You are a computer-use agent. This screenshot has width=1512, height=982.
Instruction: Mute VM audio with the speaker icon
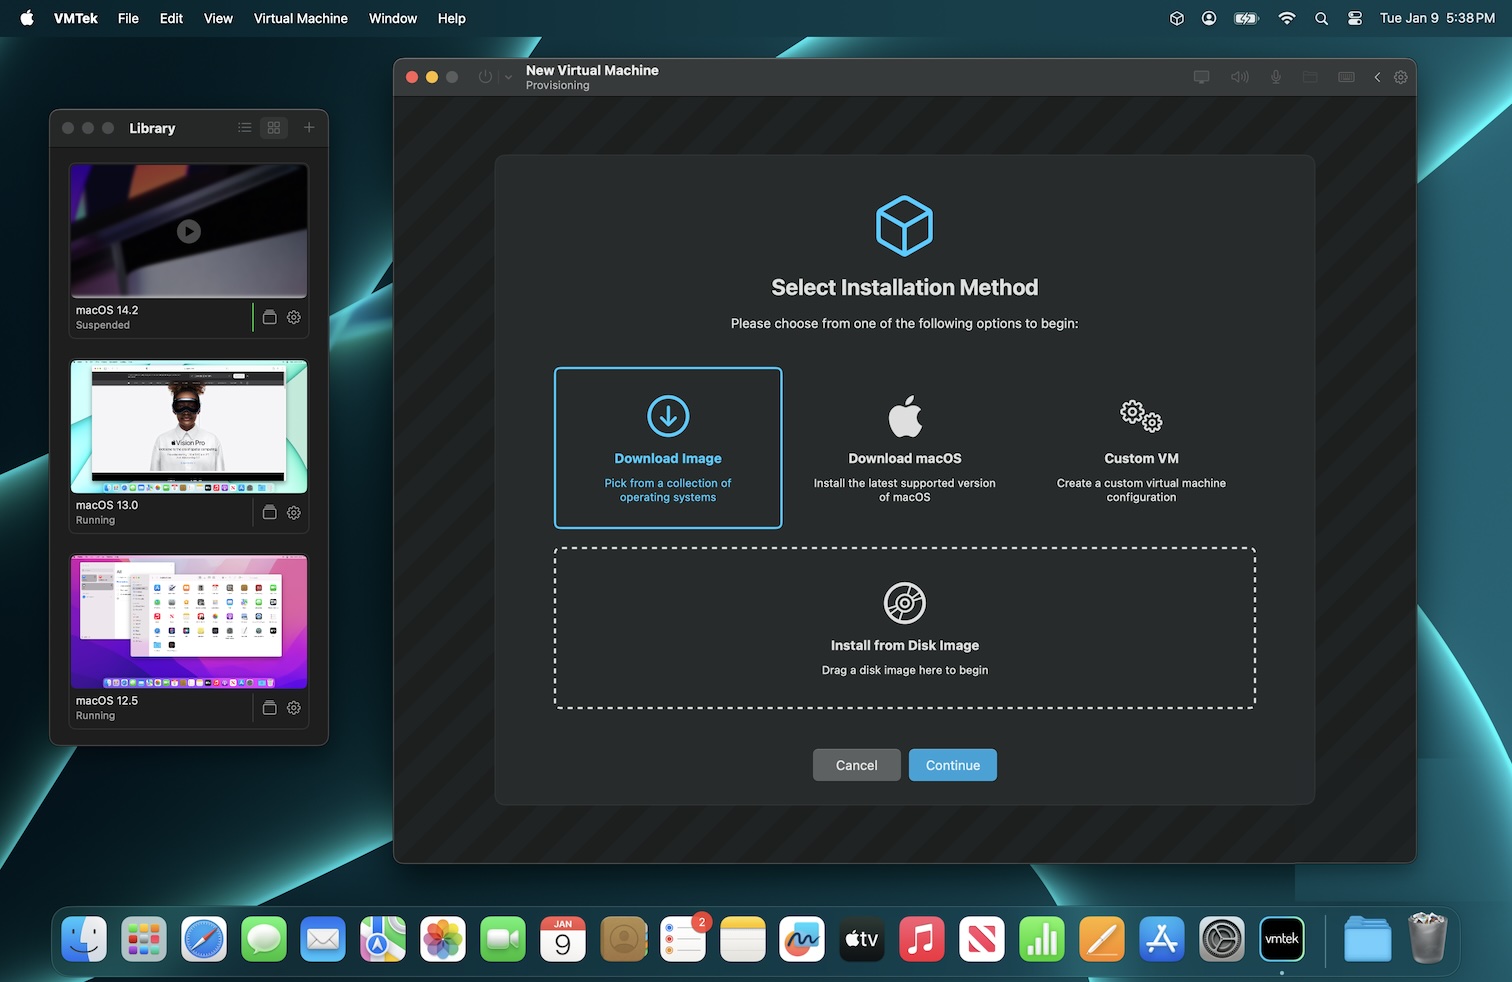coord(1239,77)
